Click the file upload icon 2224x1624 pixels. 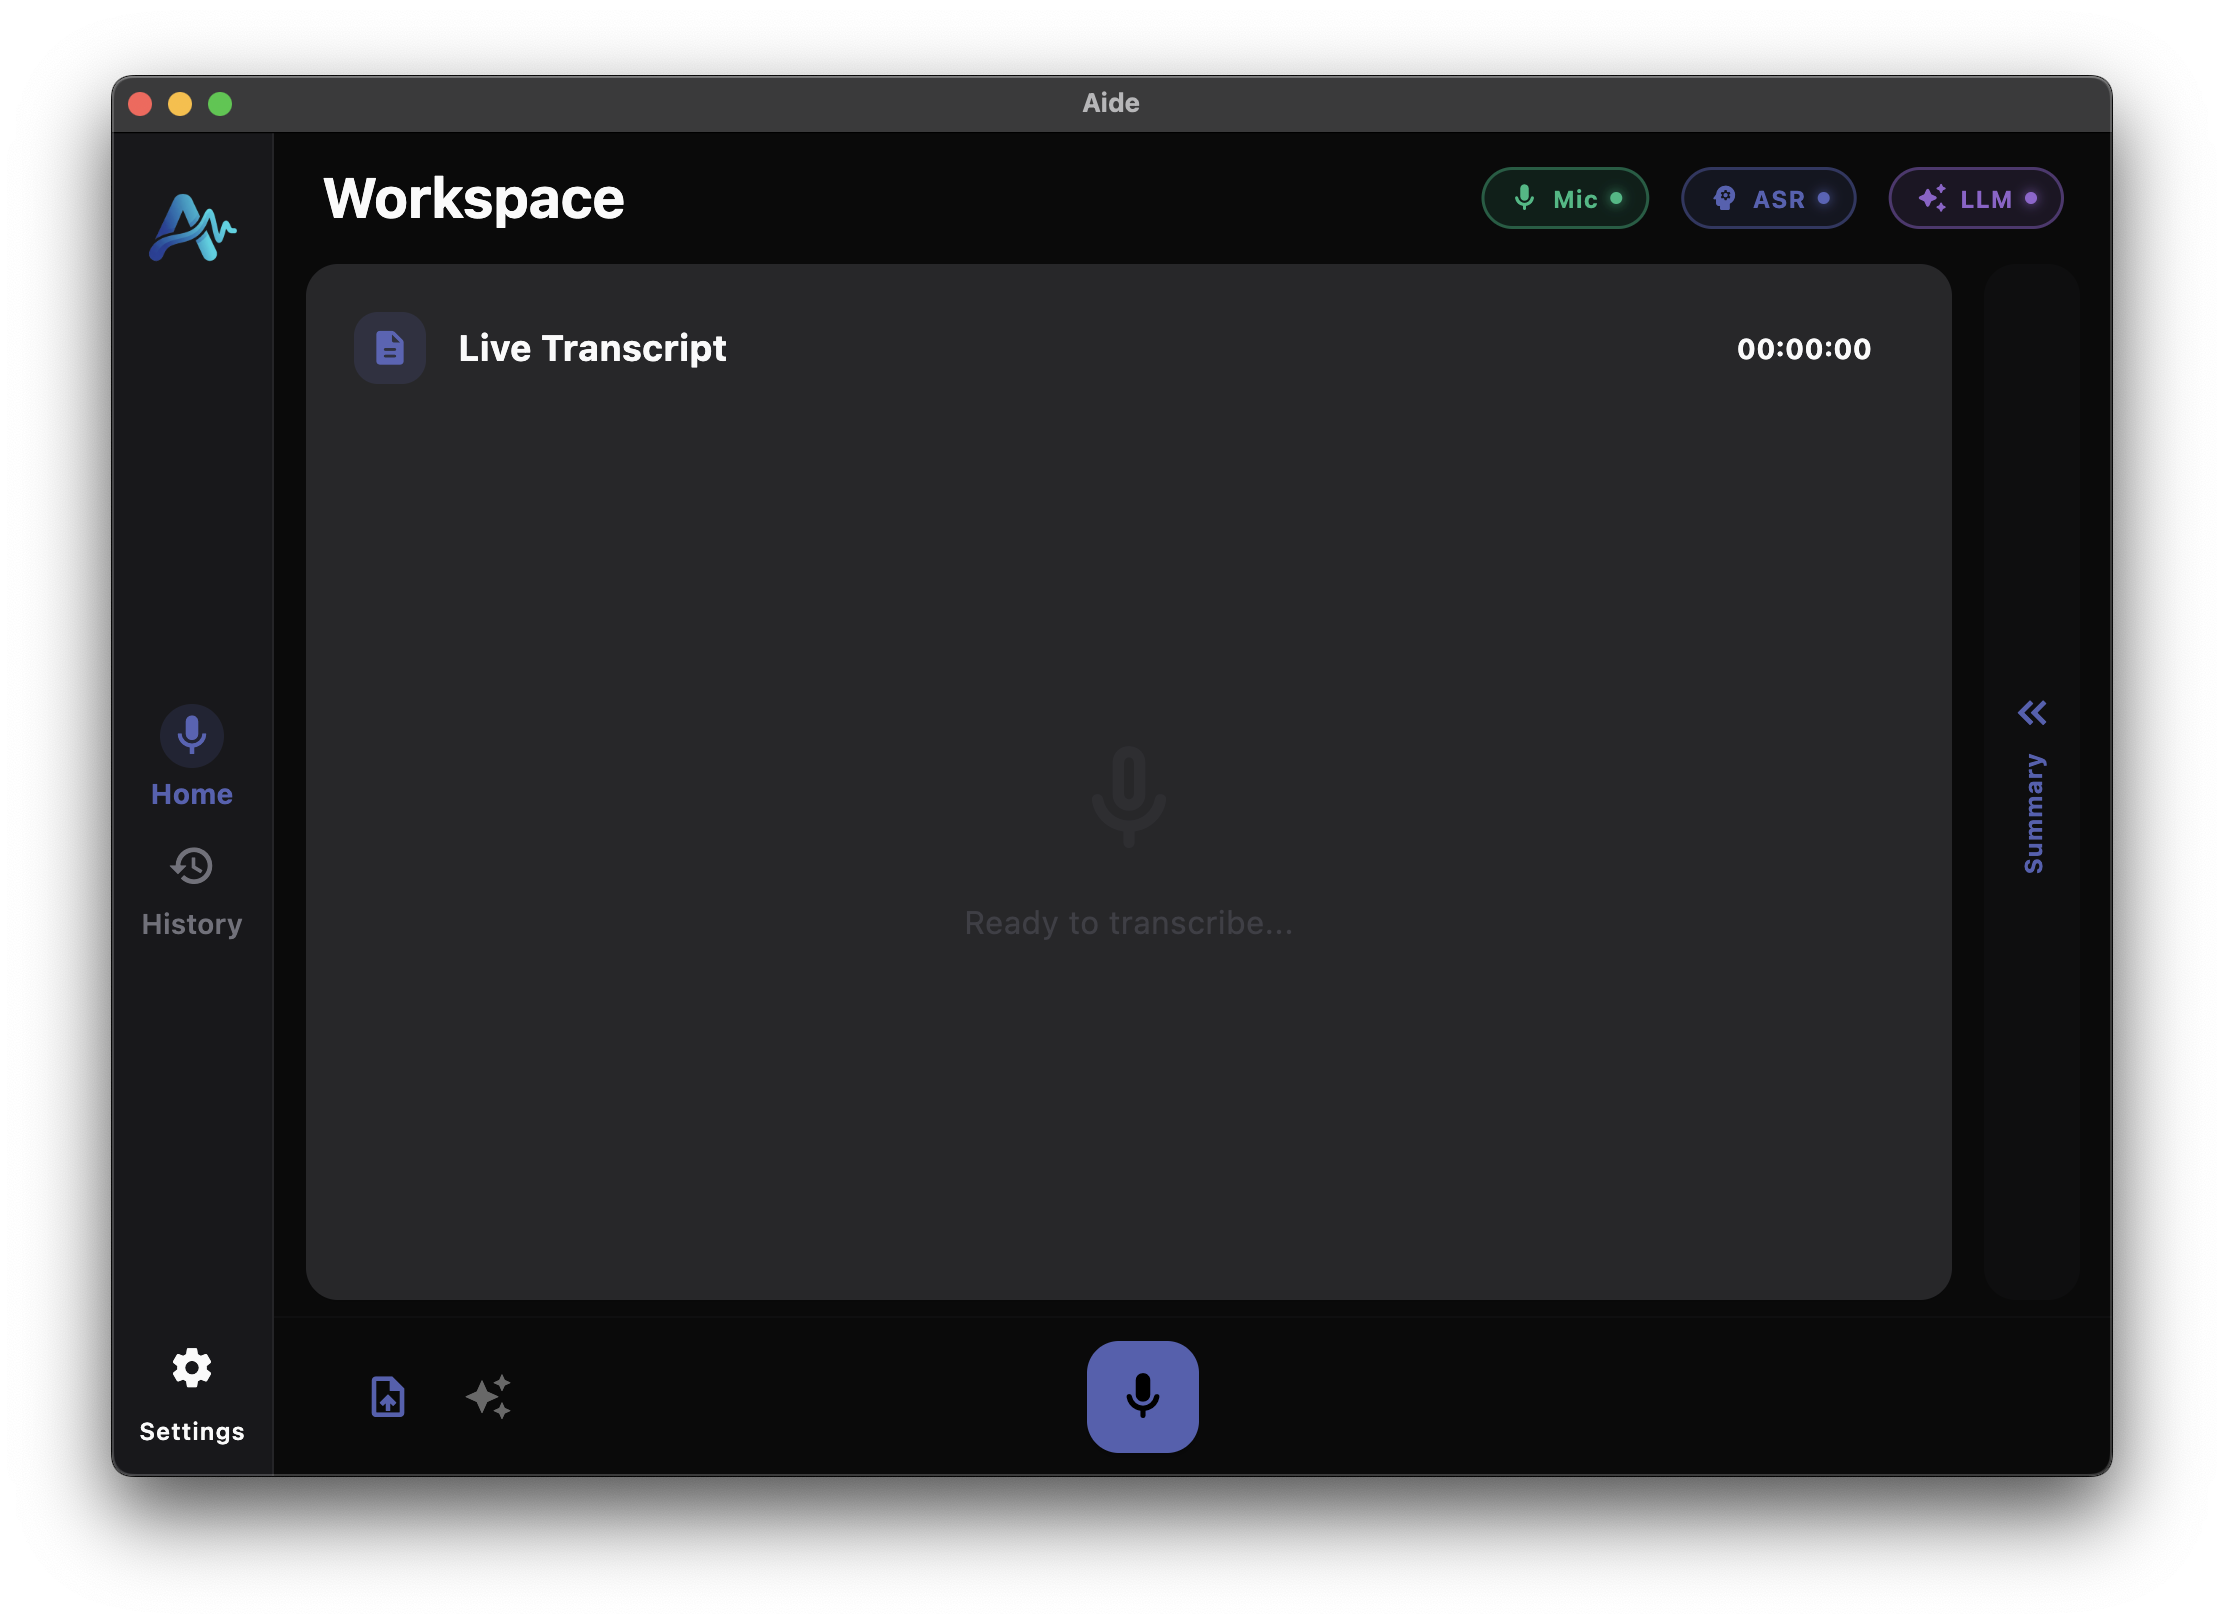pos(388,1396)
